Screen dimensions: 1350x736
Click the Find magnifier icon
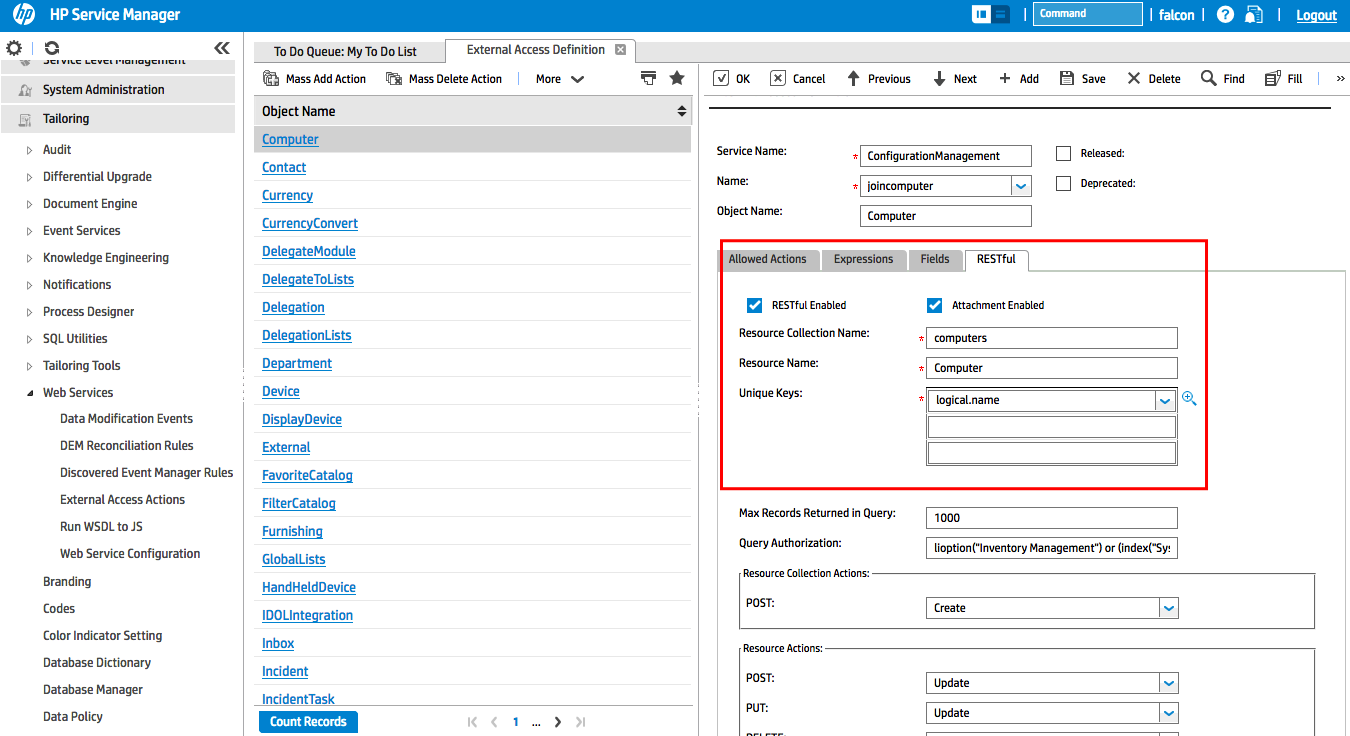click(x=1209, y=79)
